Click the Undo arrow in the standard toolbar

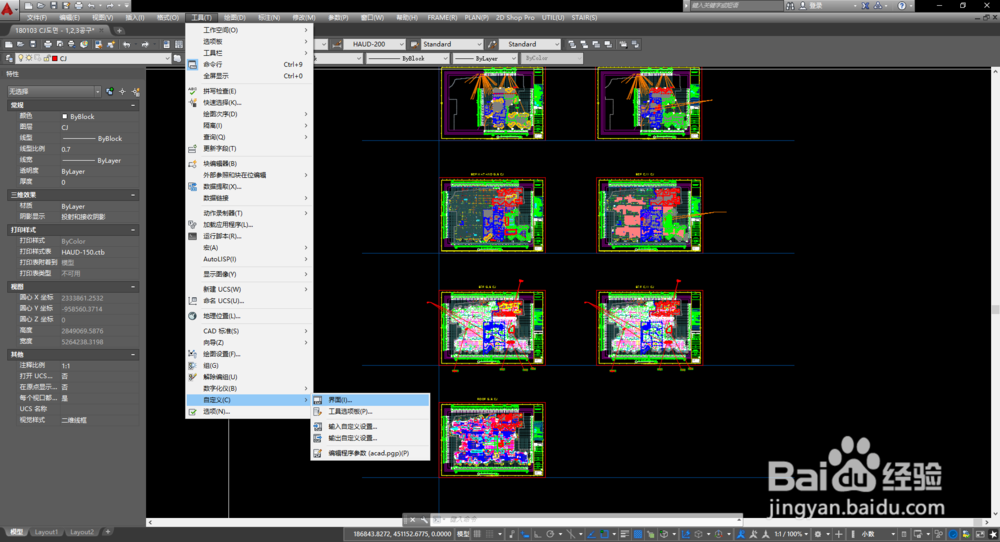pos(126,44)
